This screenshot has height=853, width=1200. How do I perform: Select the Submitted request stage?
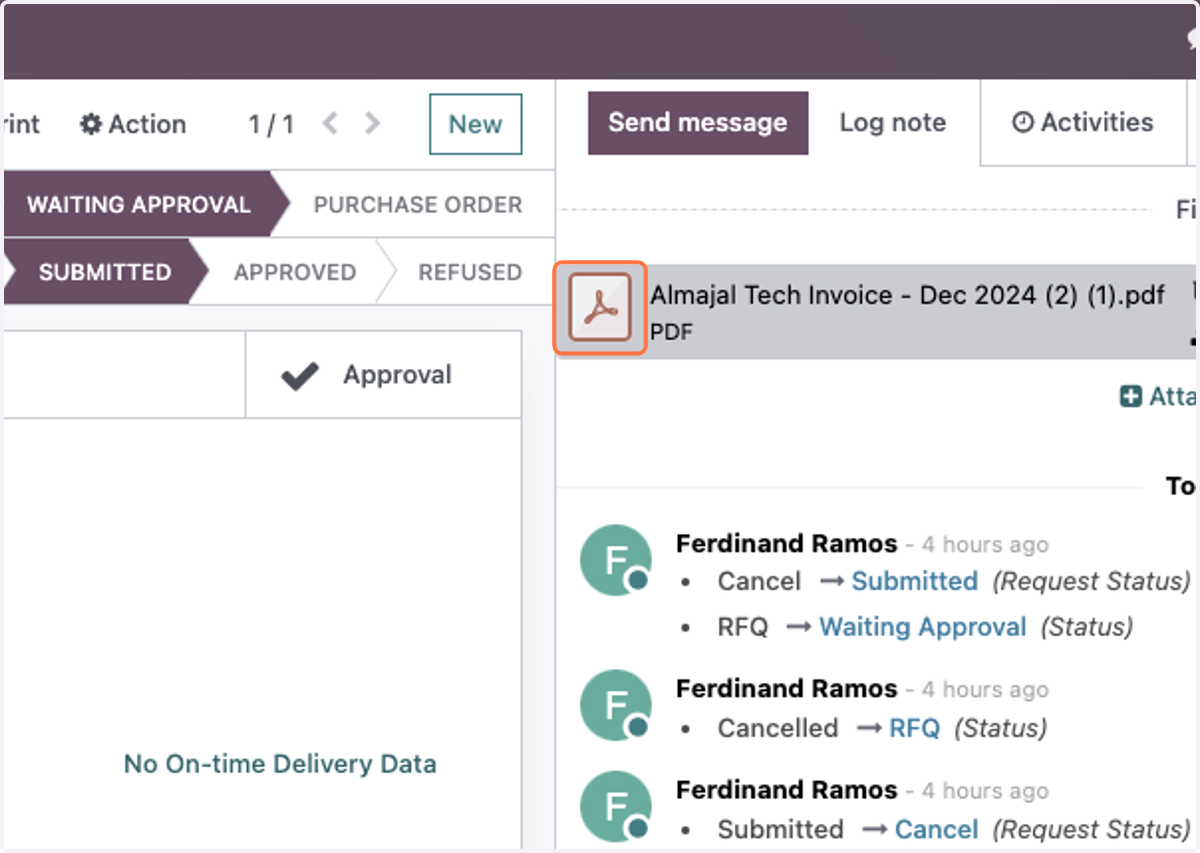(105, 272)
